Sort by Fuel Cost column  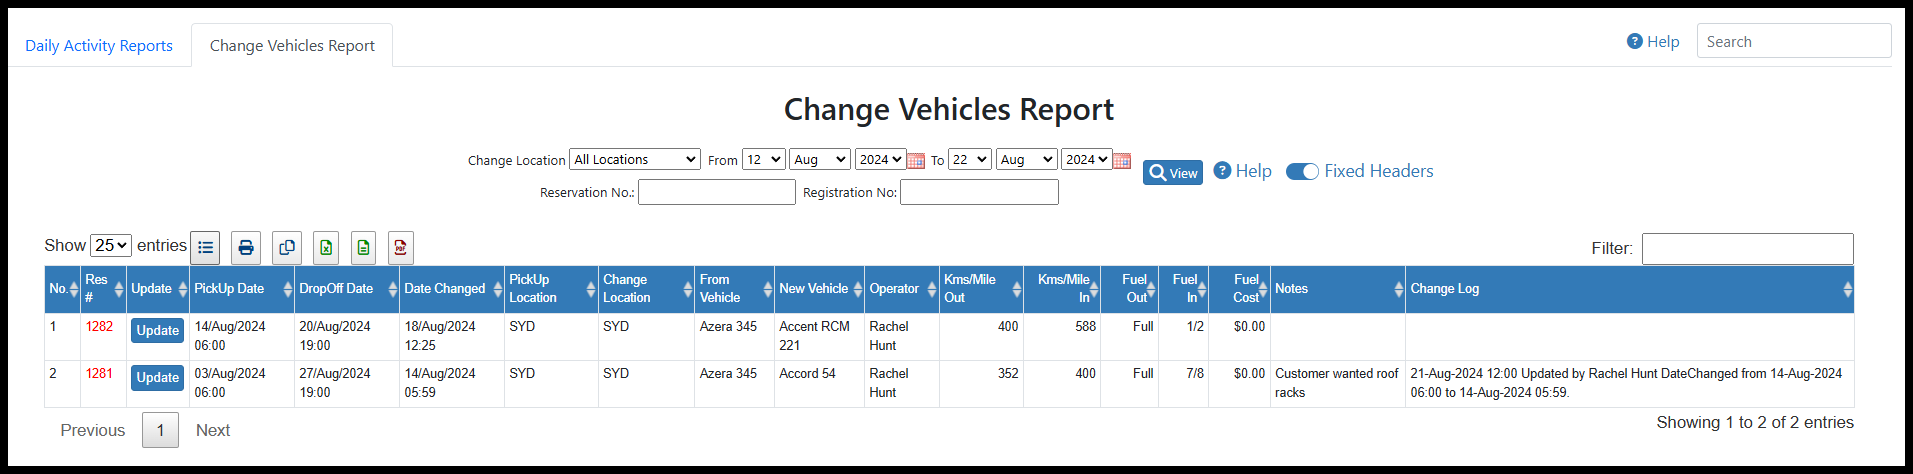[x=1239, y=289]
